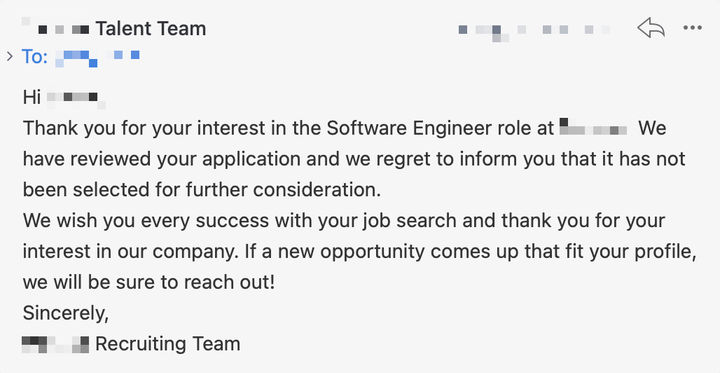Click the "Recruiting Team" signature text
Viewport: 720px width, 373px height.
tap(168, 344)
